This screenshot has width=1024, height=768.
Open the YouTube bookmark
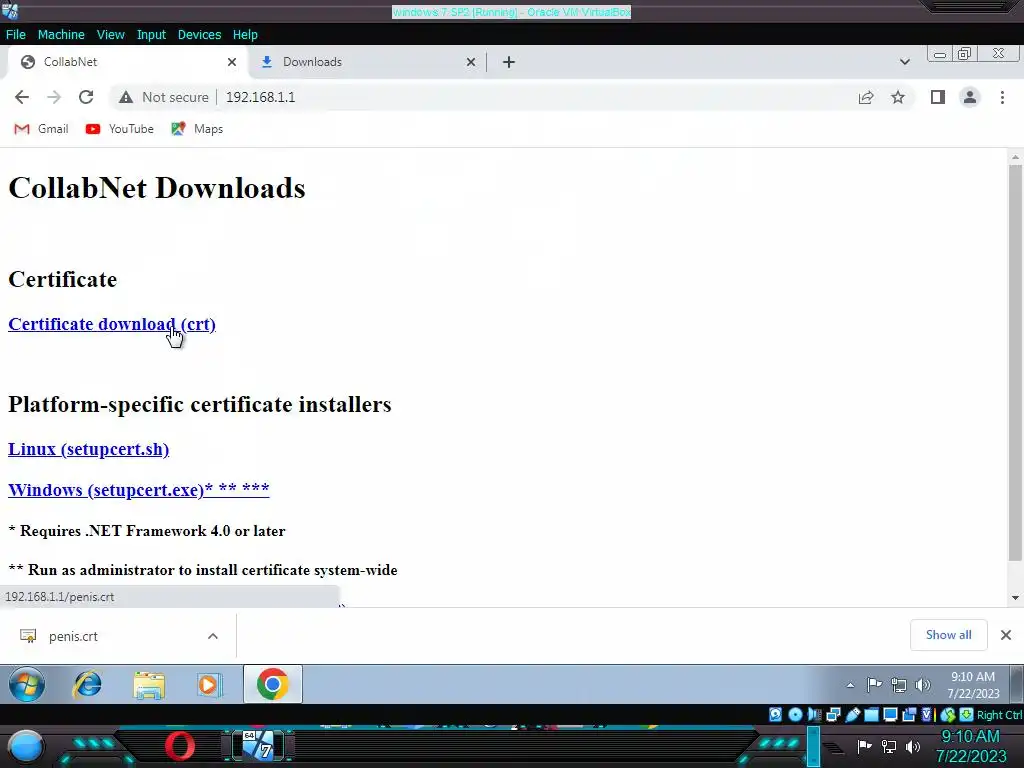coord(120,129)
